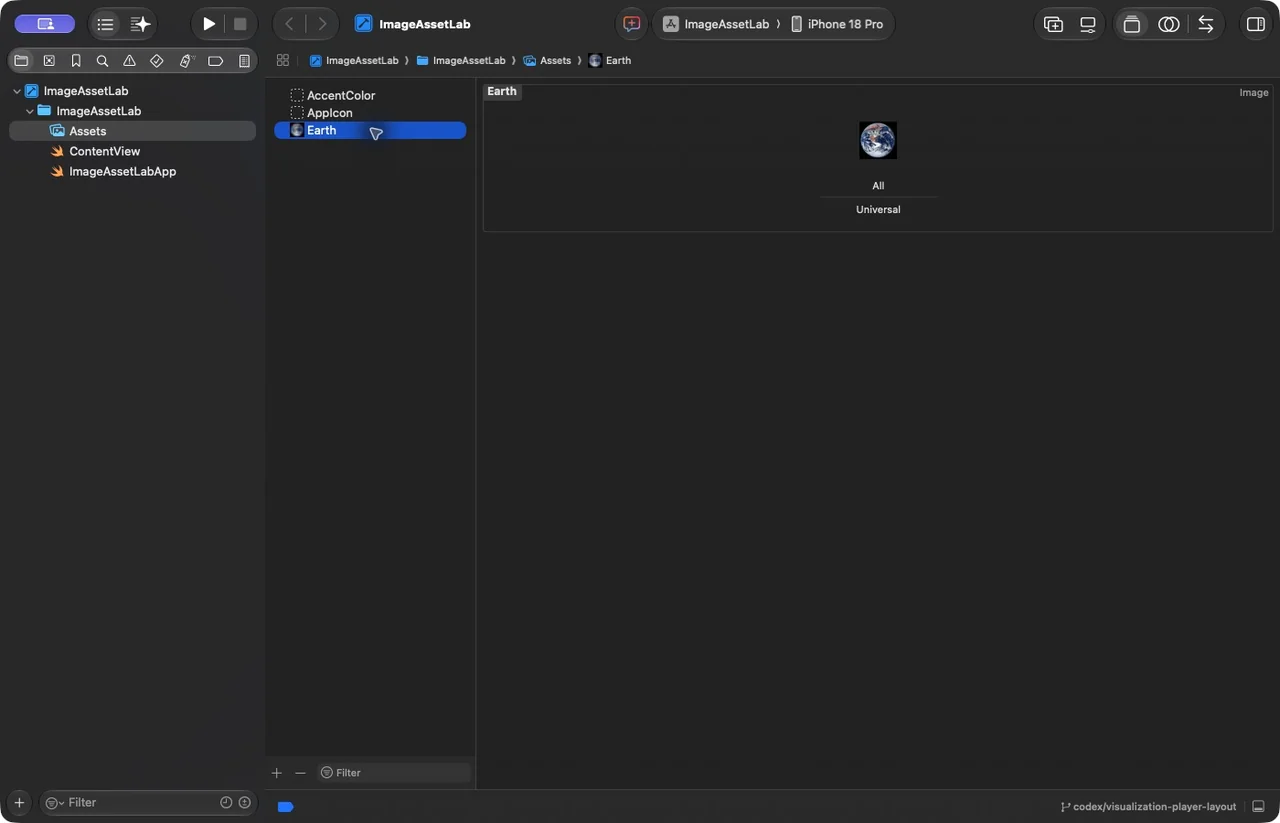Viewport: 1280px width, 823px height.
Task: Click the device settings icon beside Library
Action: [1088, 24]
